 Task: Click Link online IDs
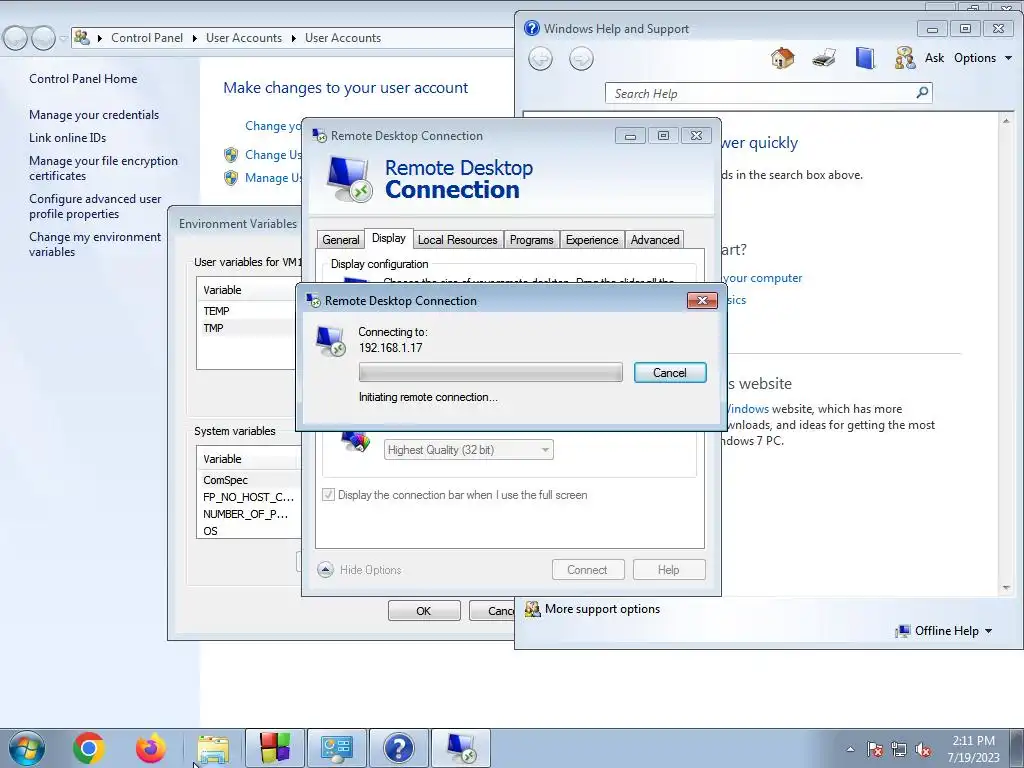click(67, 138)
